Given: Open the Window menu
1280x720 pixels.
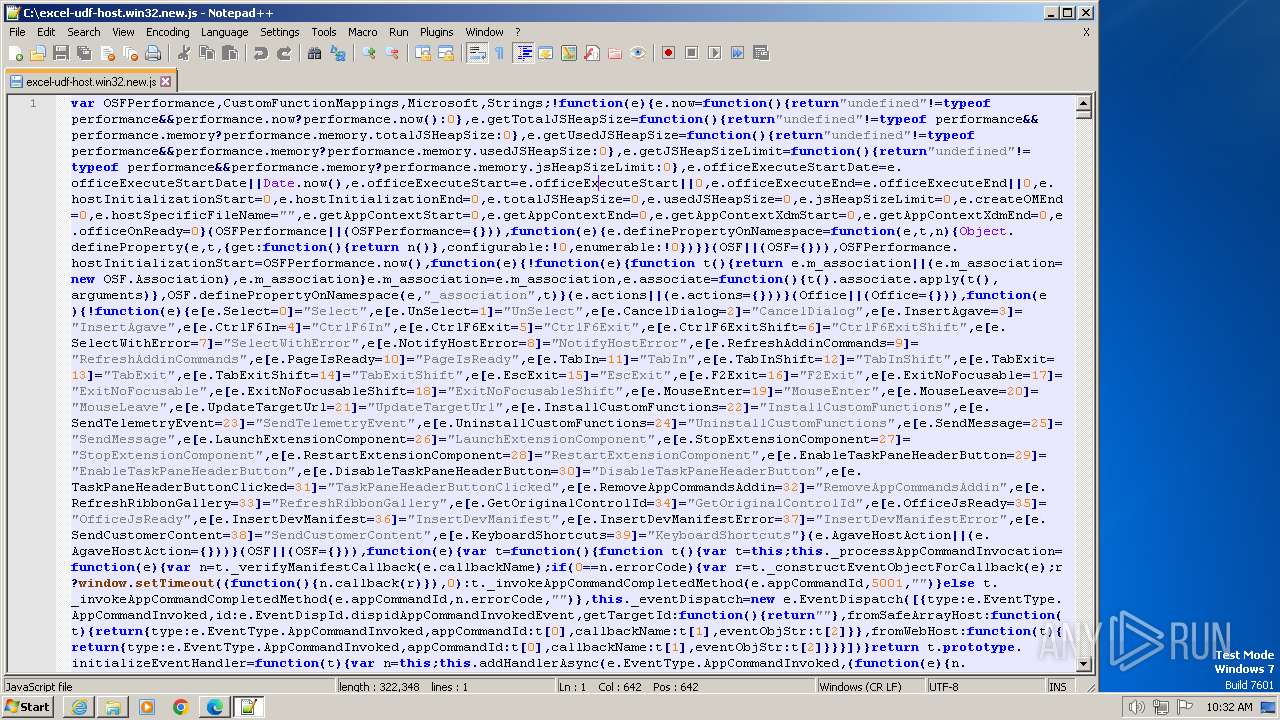Looking at the screenshot, I should [485, 32].
